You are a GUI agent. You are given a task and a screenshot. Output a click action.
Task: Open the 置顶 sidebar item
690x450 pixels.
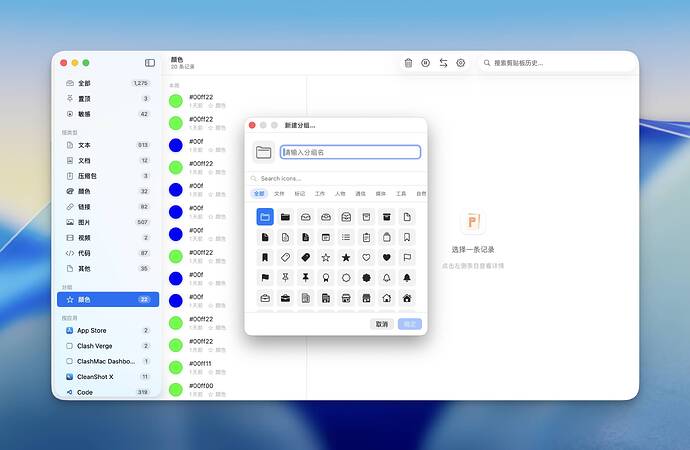(x=108, y=99)
